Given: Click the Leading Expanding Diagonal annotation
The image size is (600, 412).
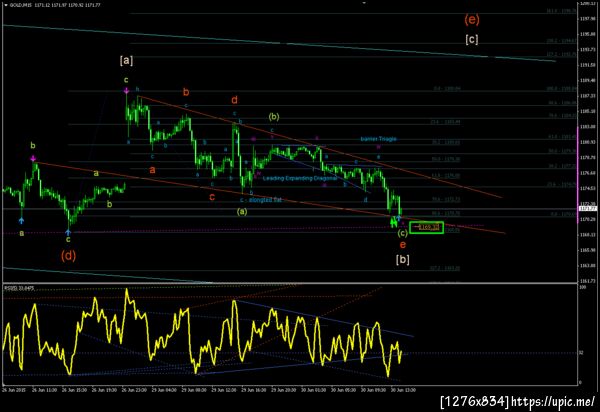Looking at the screenshot, I should tap(300, 178).
